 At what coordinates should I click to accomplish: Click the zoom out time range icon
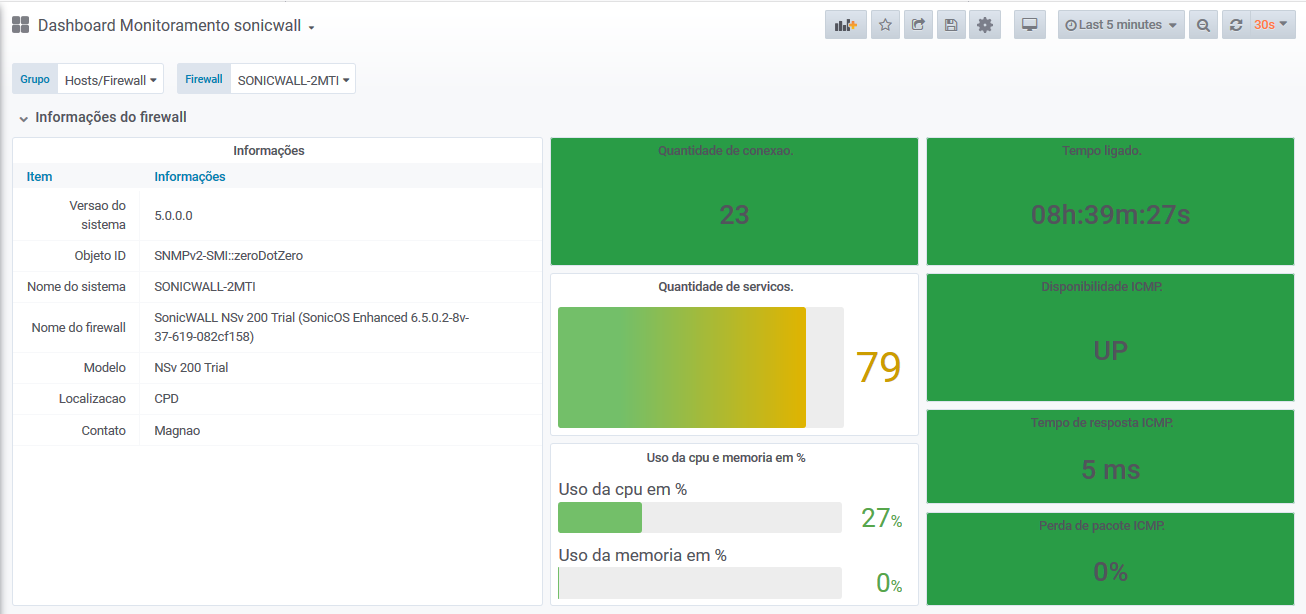point(1203,25)
